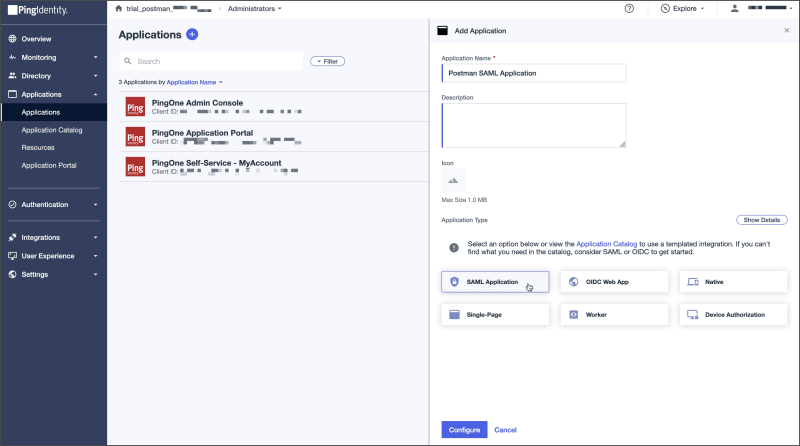The image size is (800, 446).
Task: Click the Overview globe icon
Action: click(12, 39)
